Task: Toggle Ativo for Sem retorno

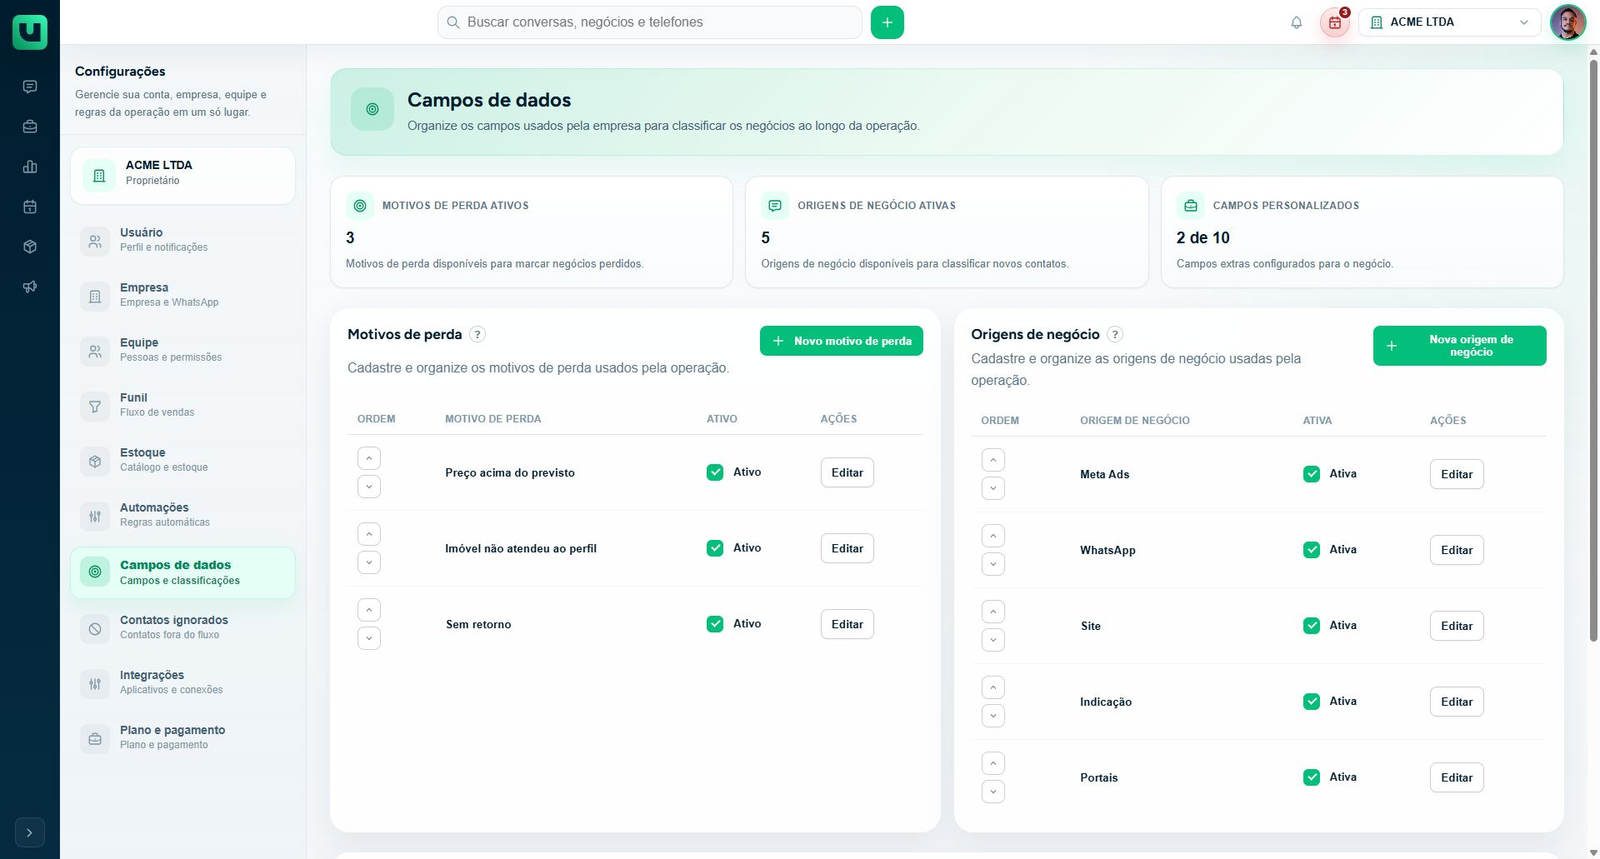Action: [x=715, y=624]
